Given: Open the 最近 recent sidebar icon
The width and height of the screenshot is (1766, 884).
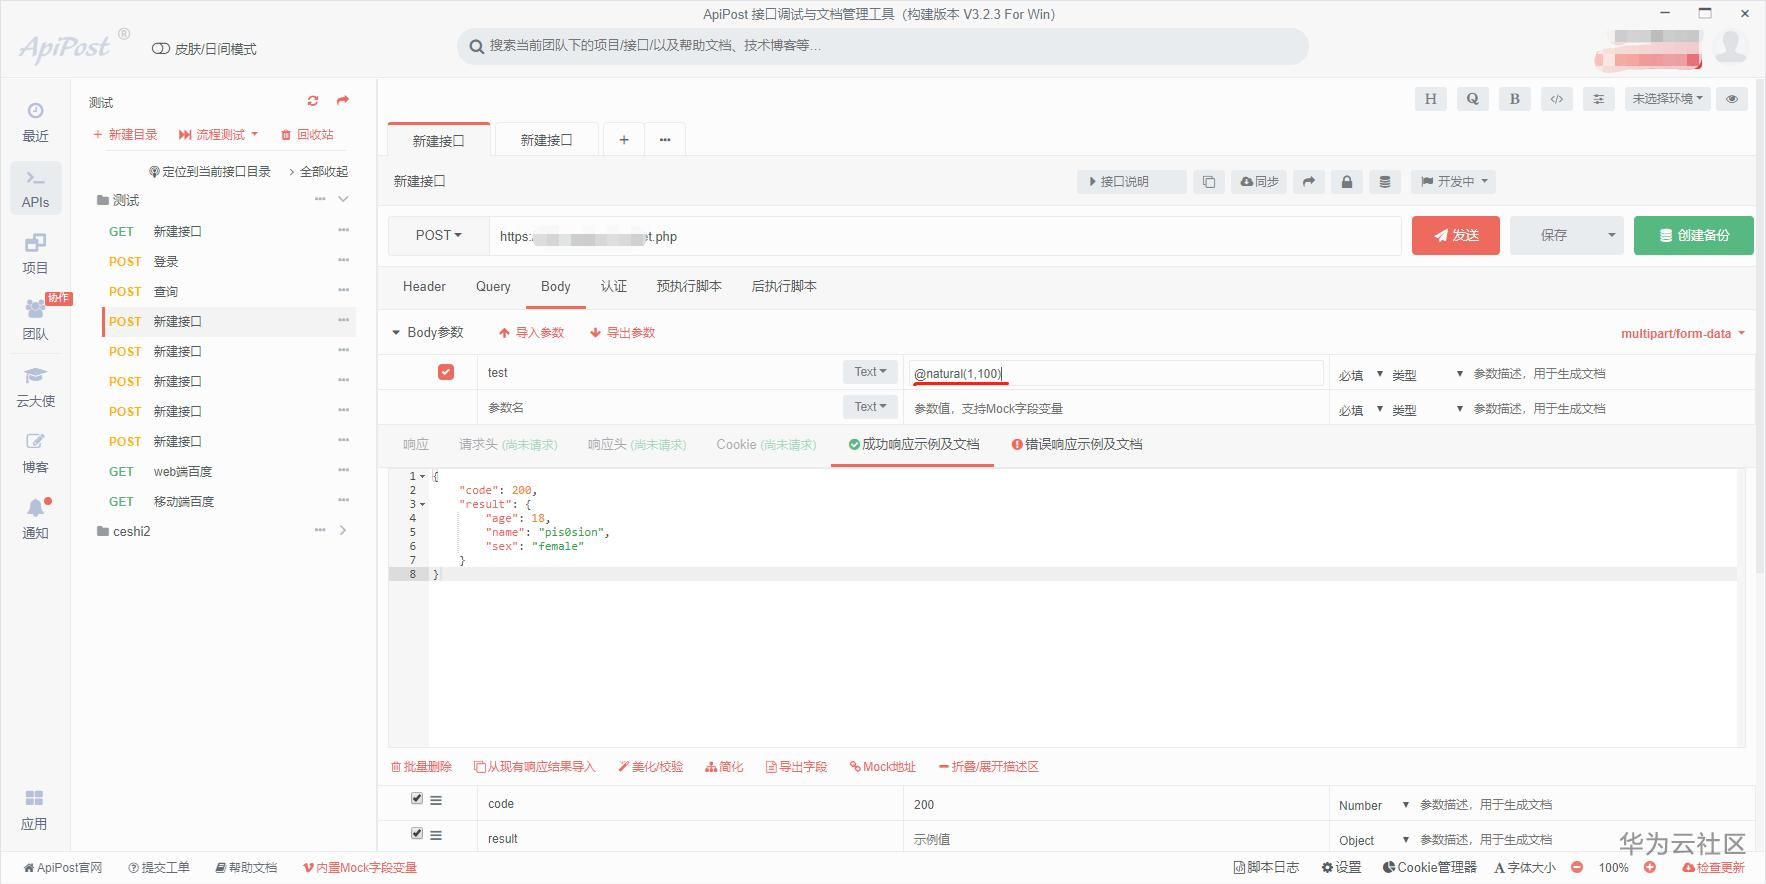Looking at the screenshot, I should coord(35,122).
